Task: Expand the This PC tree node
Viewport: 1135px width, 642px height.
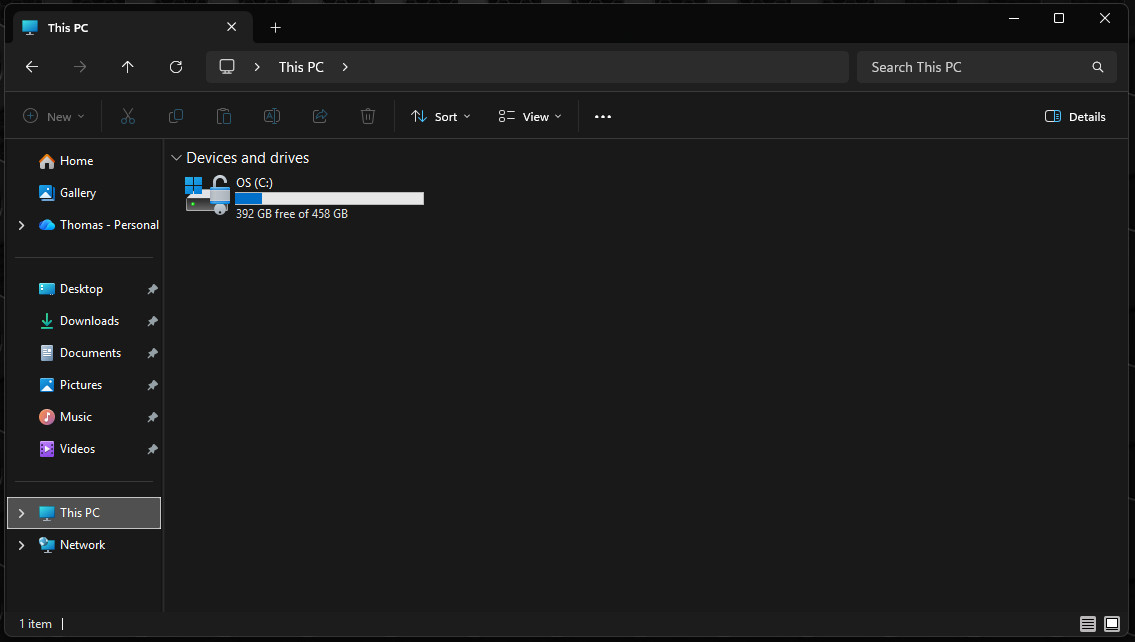Action: 22,513
